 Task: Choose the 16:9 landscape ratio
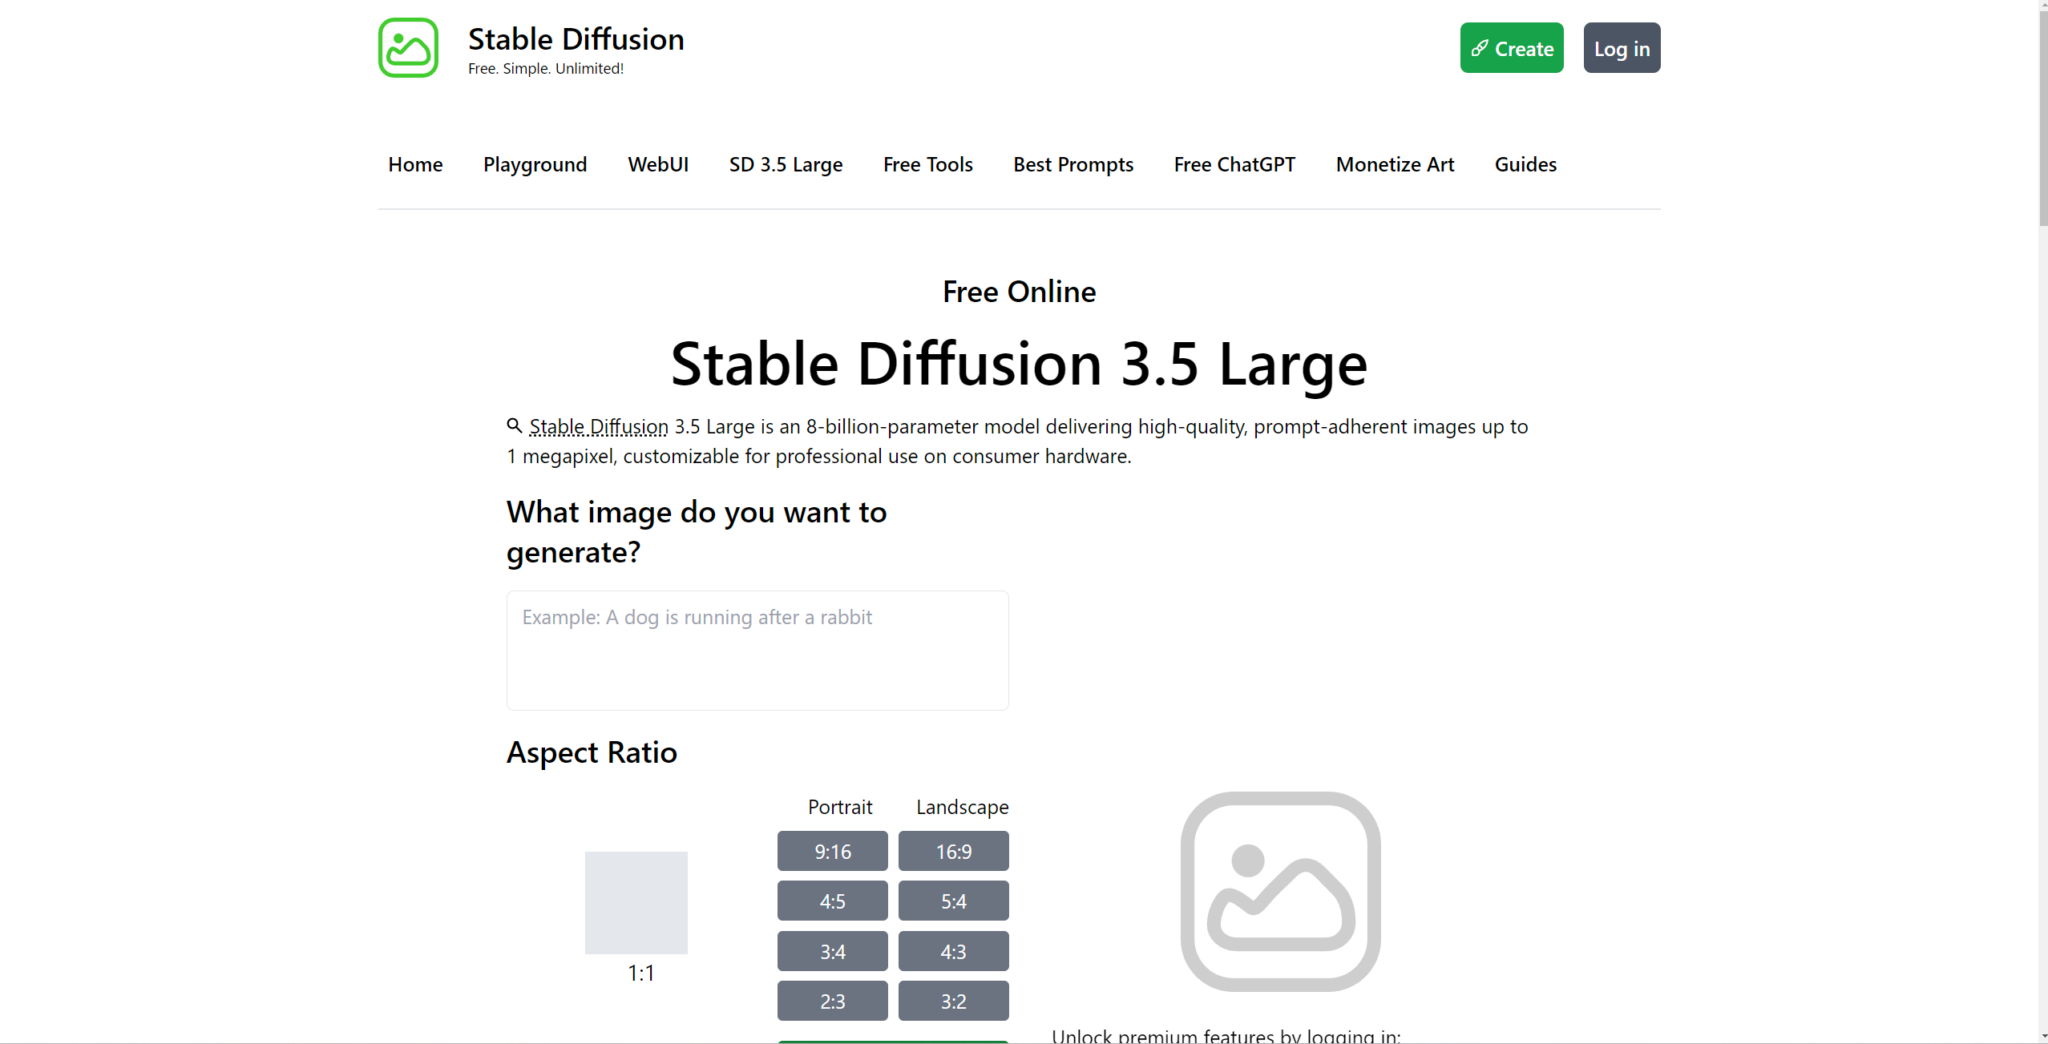click(x=953, y=851)
